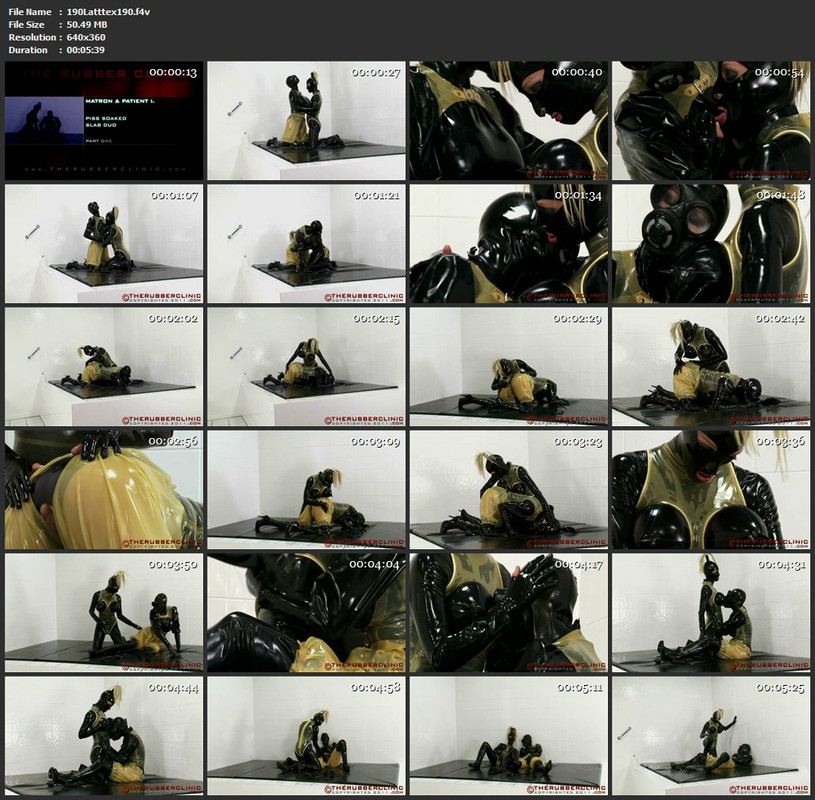Click the frame stamped 00:02:42
The height and width of the screenshot is (800, 815).
click(711, 366)
